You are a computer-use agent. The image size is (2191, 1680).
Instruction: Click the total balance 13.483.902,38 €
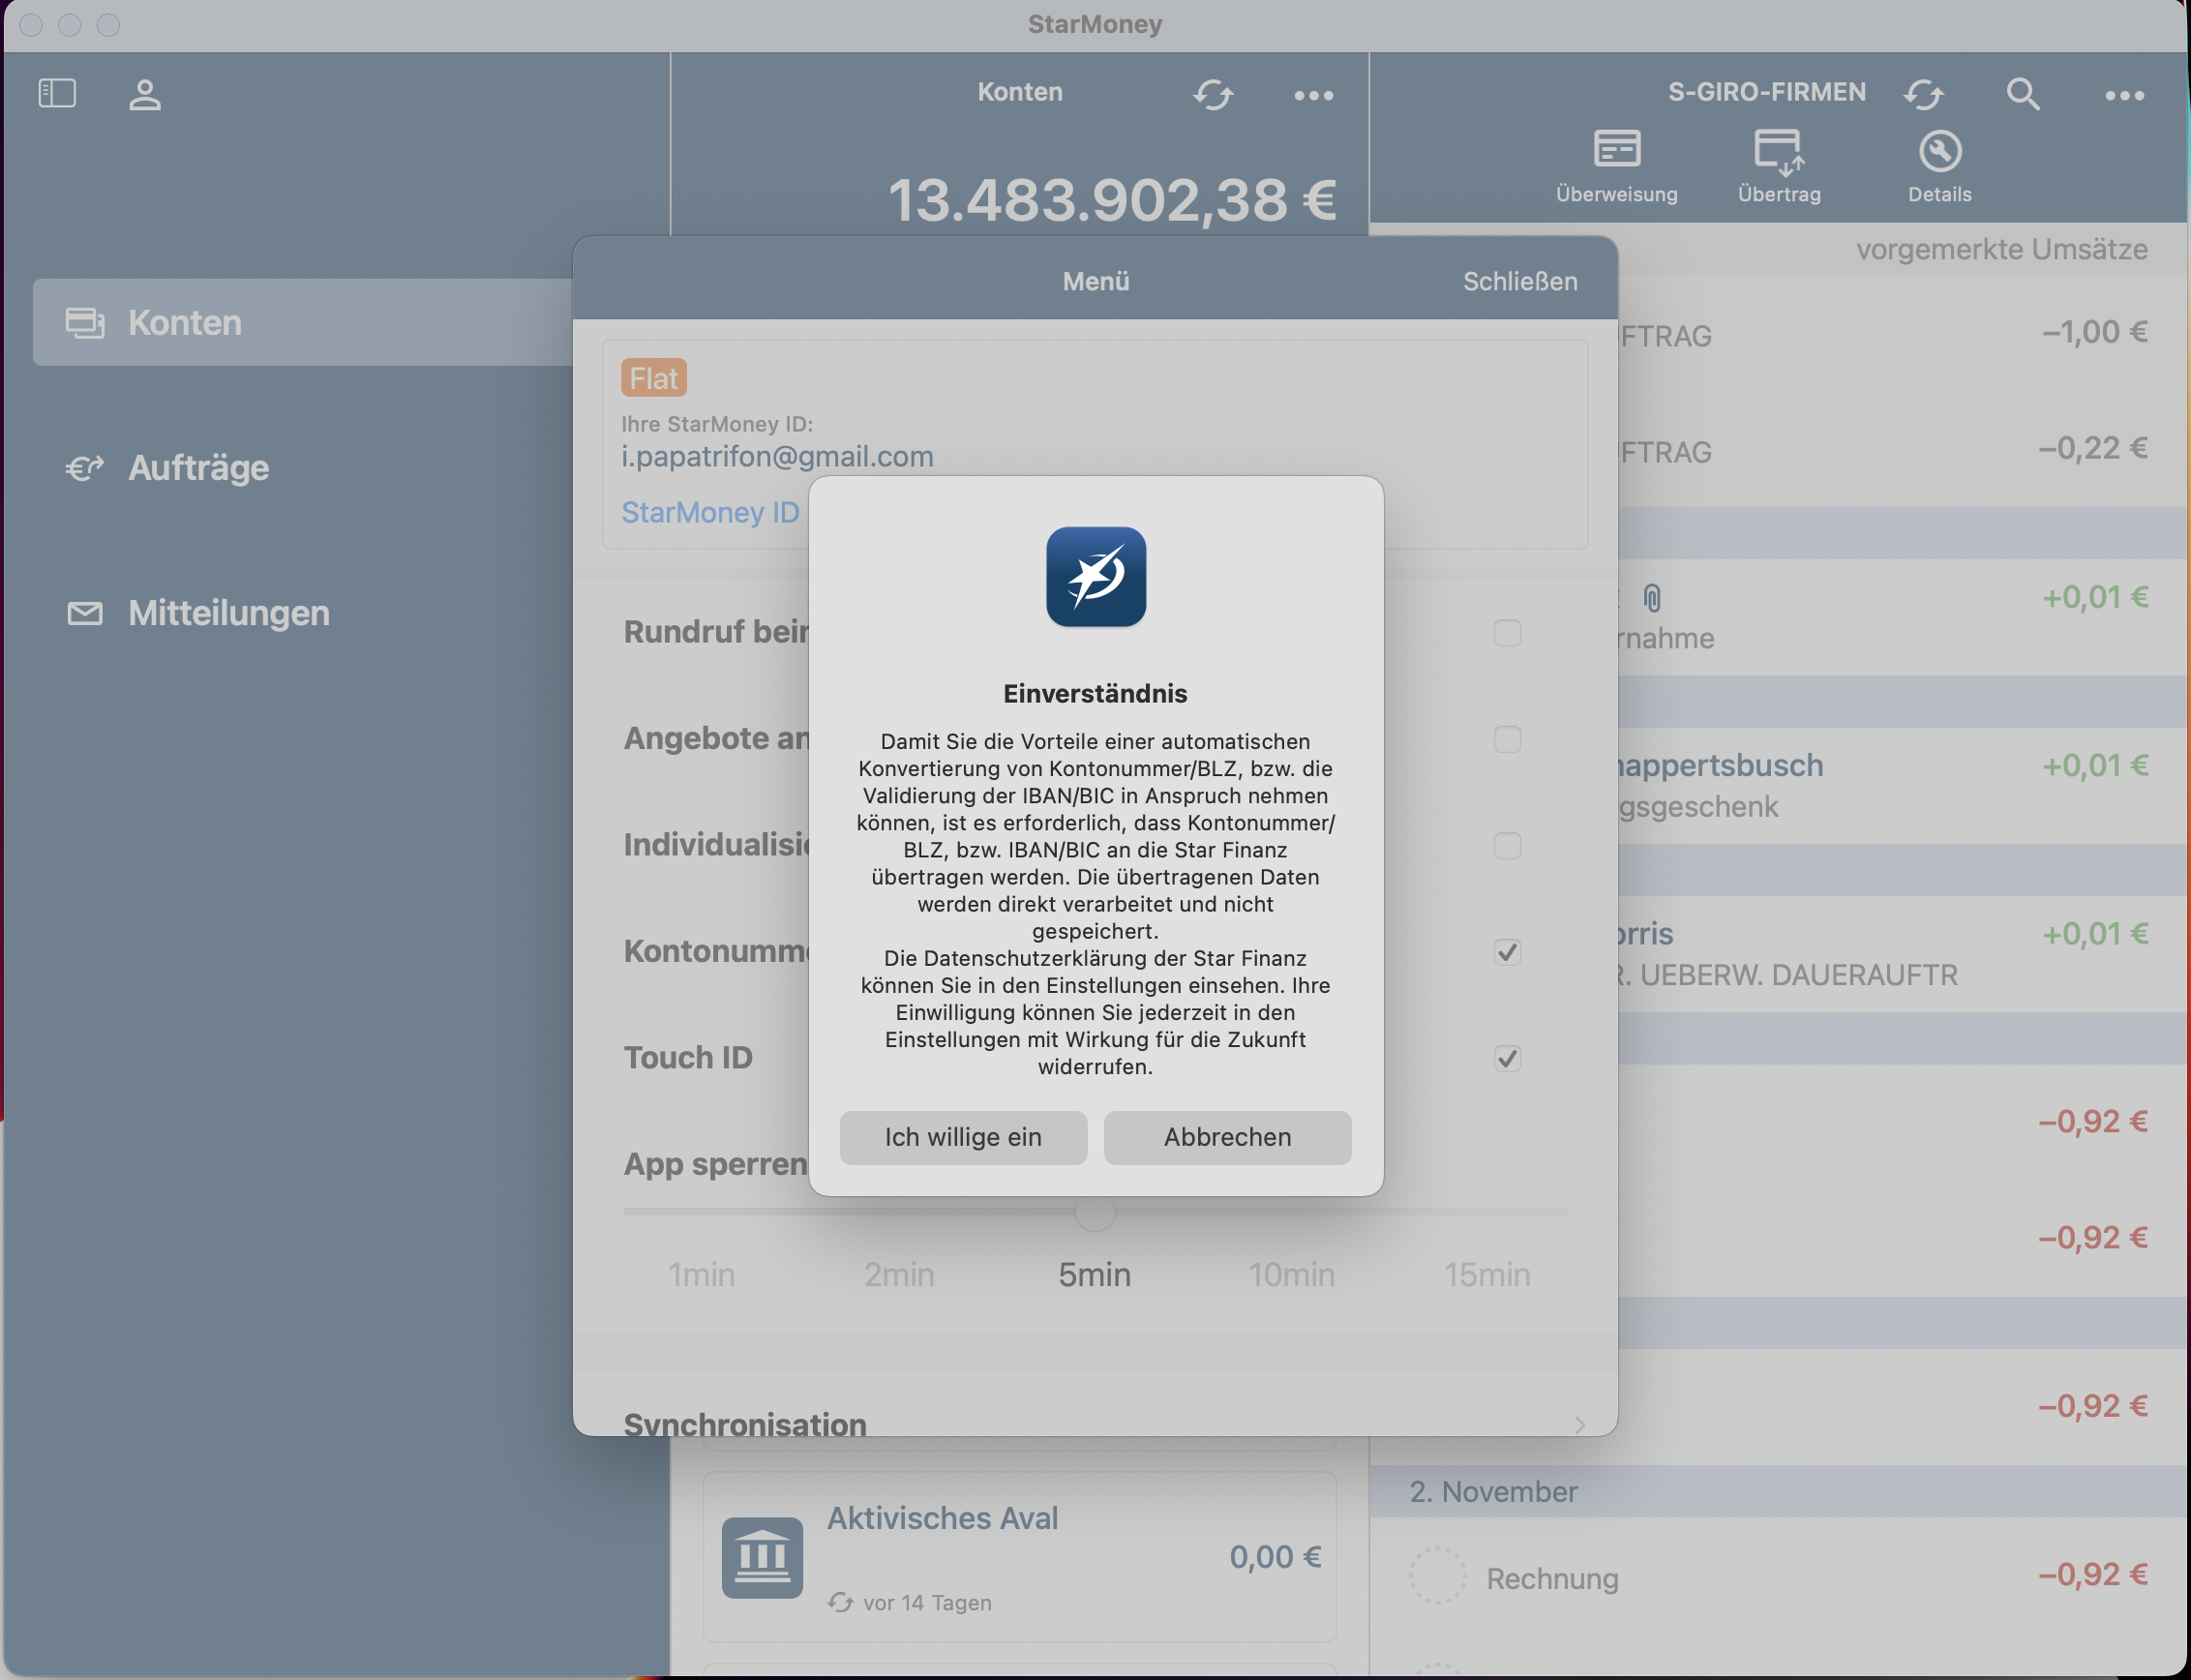(1112, 200)
